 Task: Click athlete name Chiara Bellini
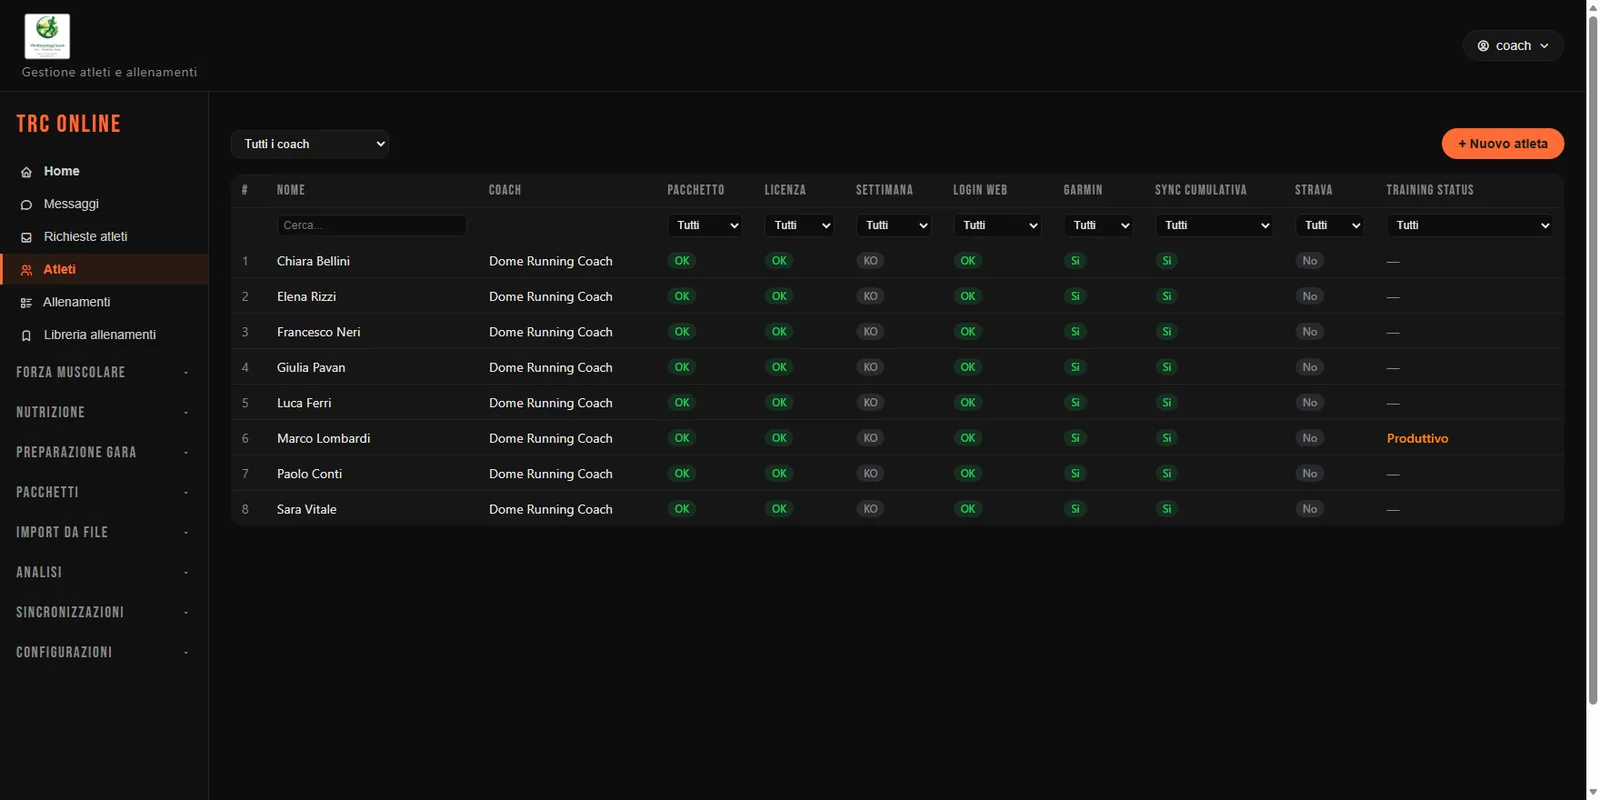pos(313,261)
